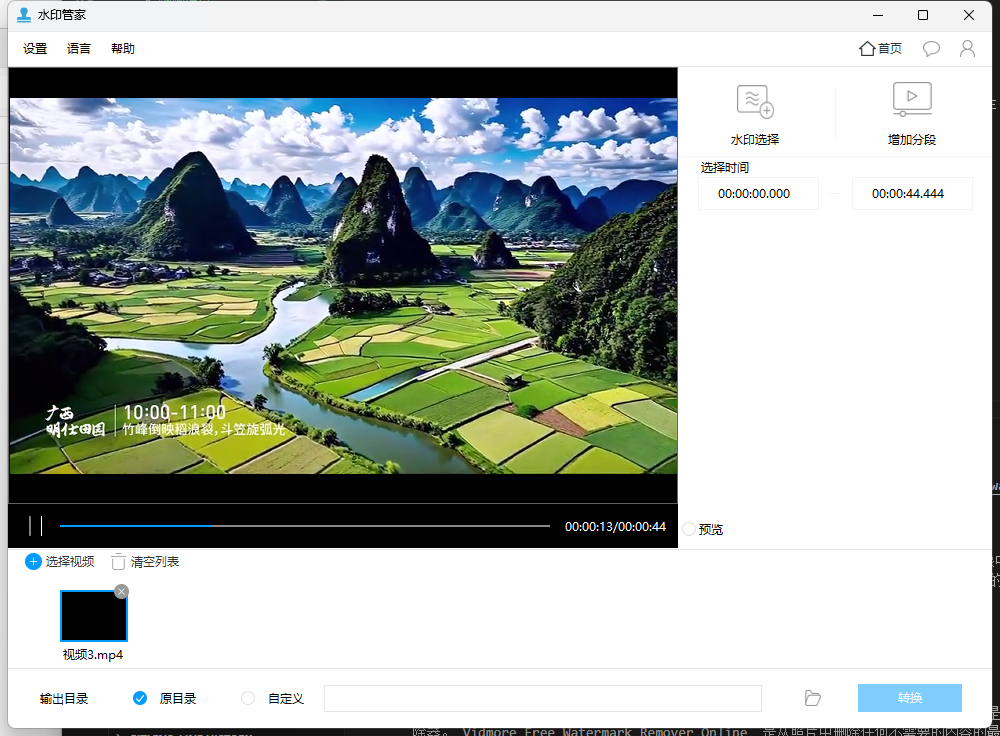The width and height of the screenshot is (1000, 736).
Task: Click the 水印管家 app logo icon
Action: click(24, 15)
